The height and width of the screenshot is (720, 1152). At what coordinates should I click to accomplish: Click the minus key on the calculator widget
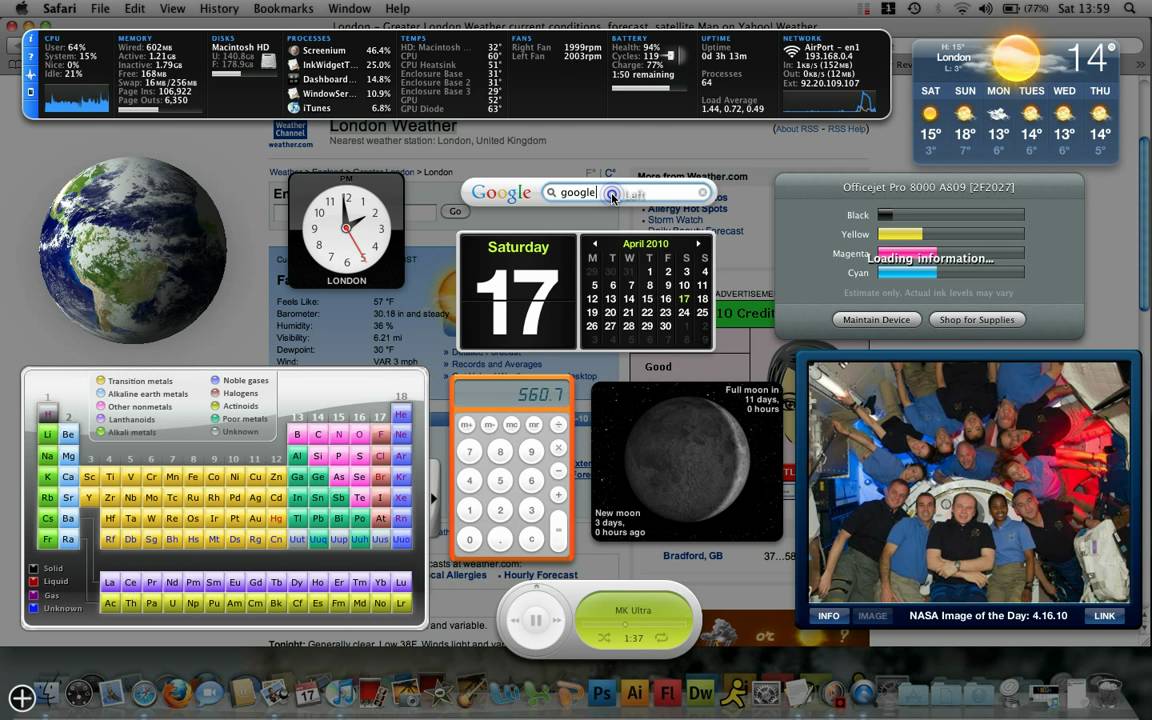(x=558, y=470)
